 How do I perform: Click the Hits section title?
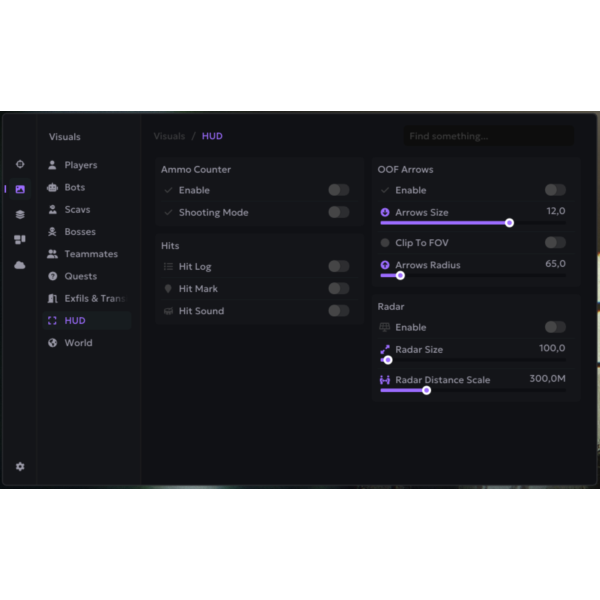[x=170, y=246]
